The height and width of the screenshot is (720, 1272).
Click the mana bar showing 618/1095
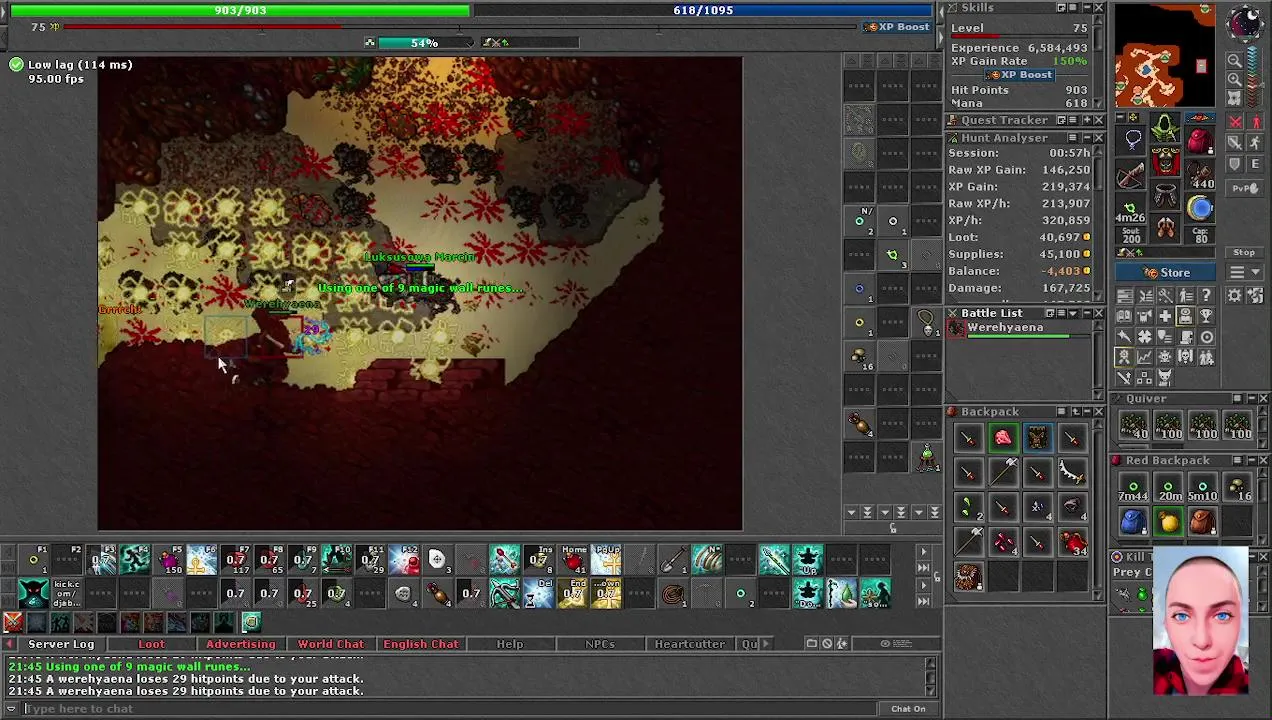[x=703, y=10]
